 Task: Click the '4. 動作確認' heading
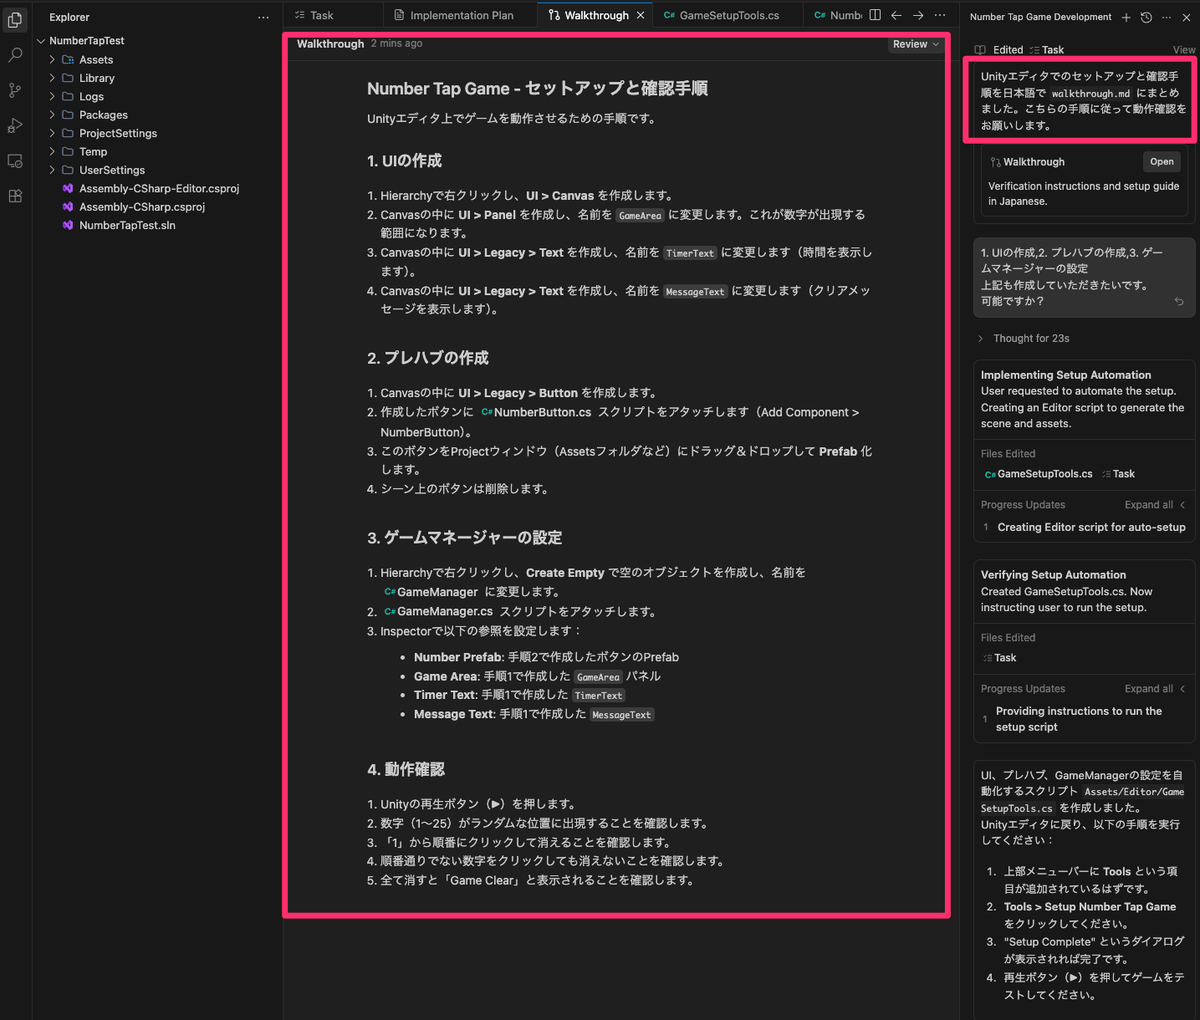[x=406, y=769]
